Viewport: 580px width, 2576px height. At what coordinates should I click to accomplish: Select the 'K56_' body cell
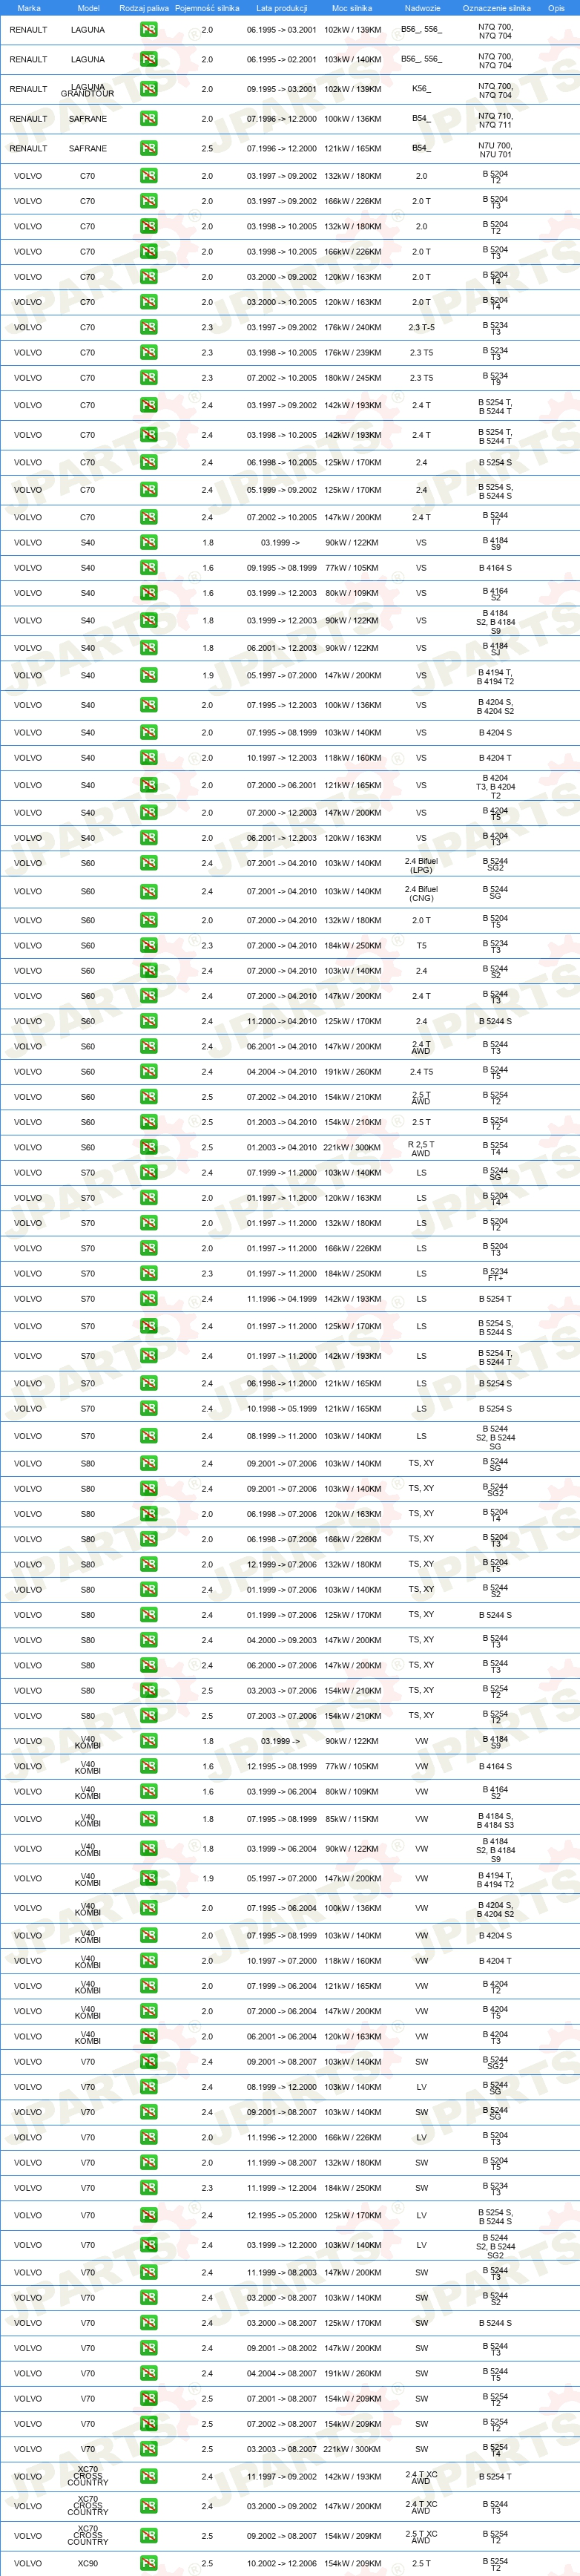(x=421, y=89)
